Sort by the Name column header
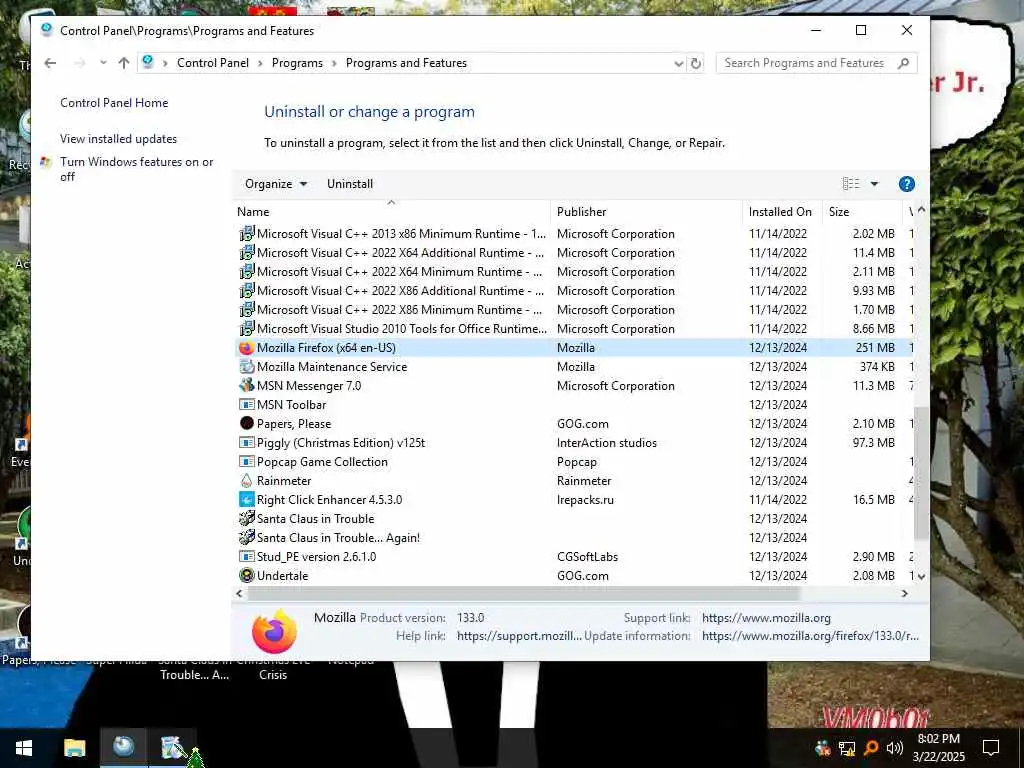The height and width of the screenshot is (768, 1024). (392, 212)
